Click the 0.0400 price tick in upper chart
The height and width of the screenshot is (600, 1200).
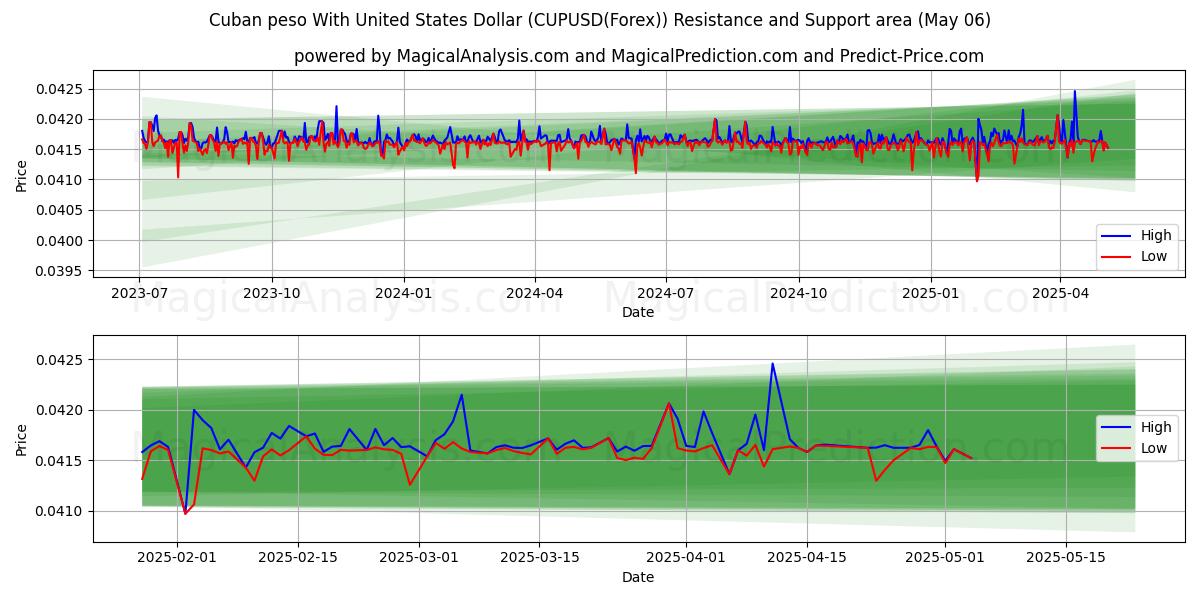[60, 241]
